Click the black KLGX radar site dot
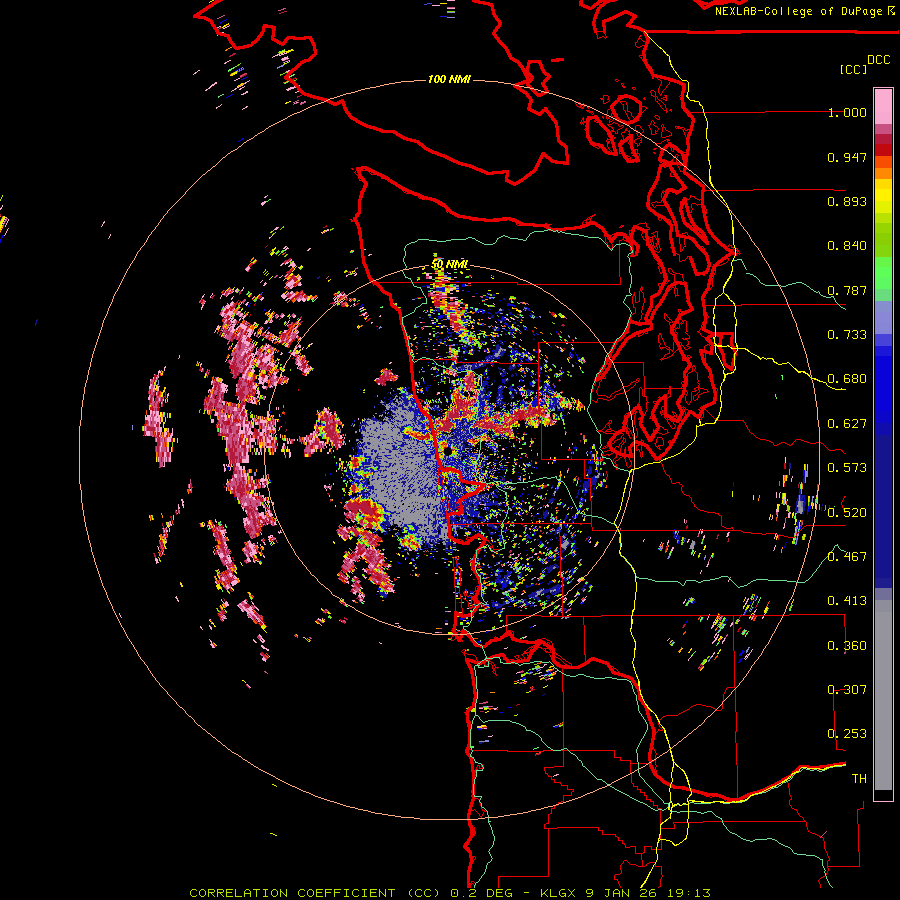900x900 pixels. pos(448,452)
